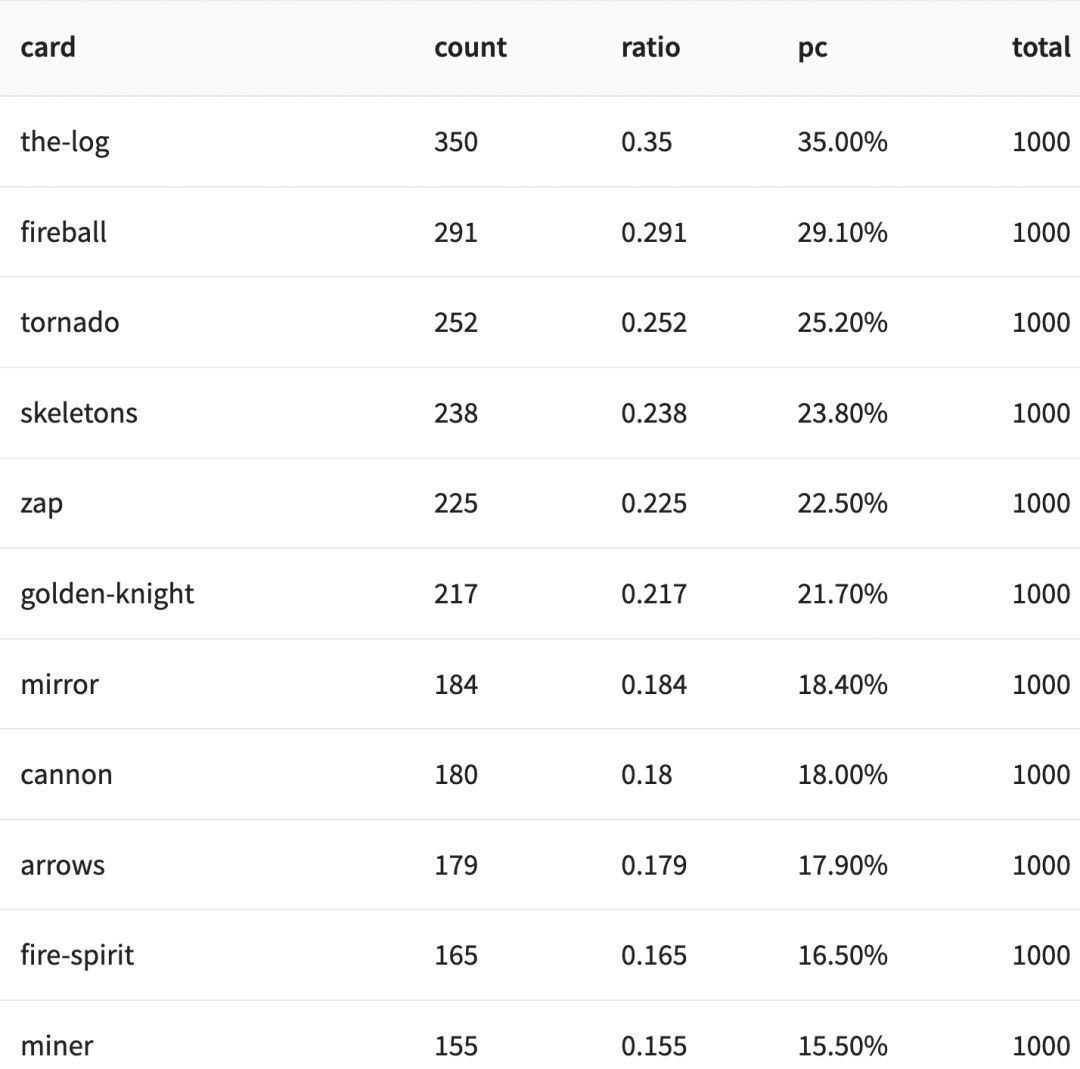Click the skeletons card cell

[x=79, y=412]
